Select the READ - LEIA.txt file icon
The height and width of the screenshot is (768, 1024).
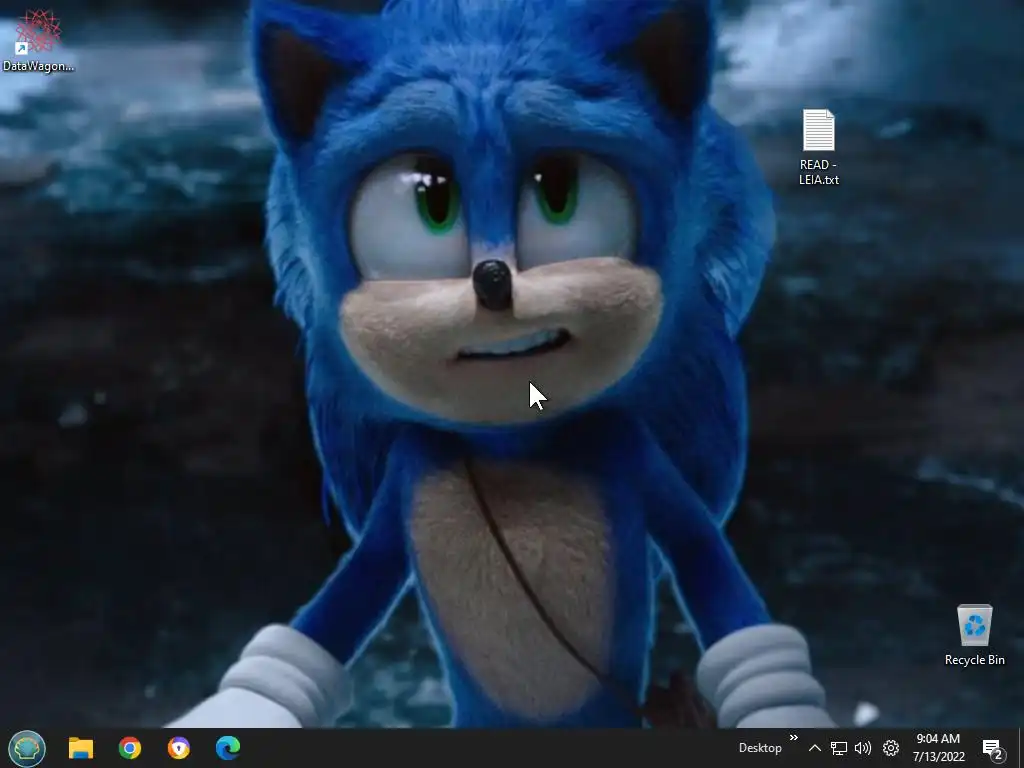[818, 146]
